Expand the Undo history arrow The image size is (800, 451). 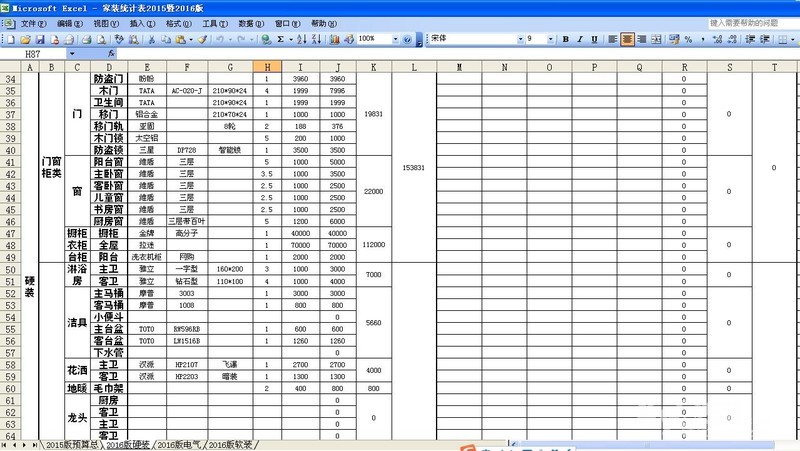[x=230, y=39]
